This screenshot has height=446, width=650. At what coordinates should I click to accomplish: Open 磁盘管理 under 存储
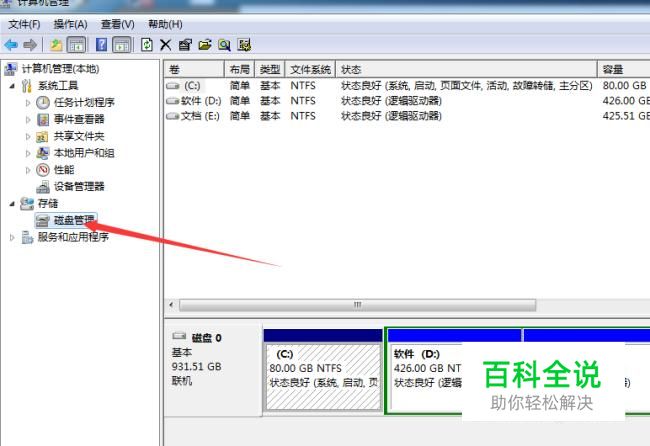pyautogui.click(x=74, y=220)
